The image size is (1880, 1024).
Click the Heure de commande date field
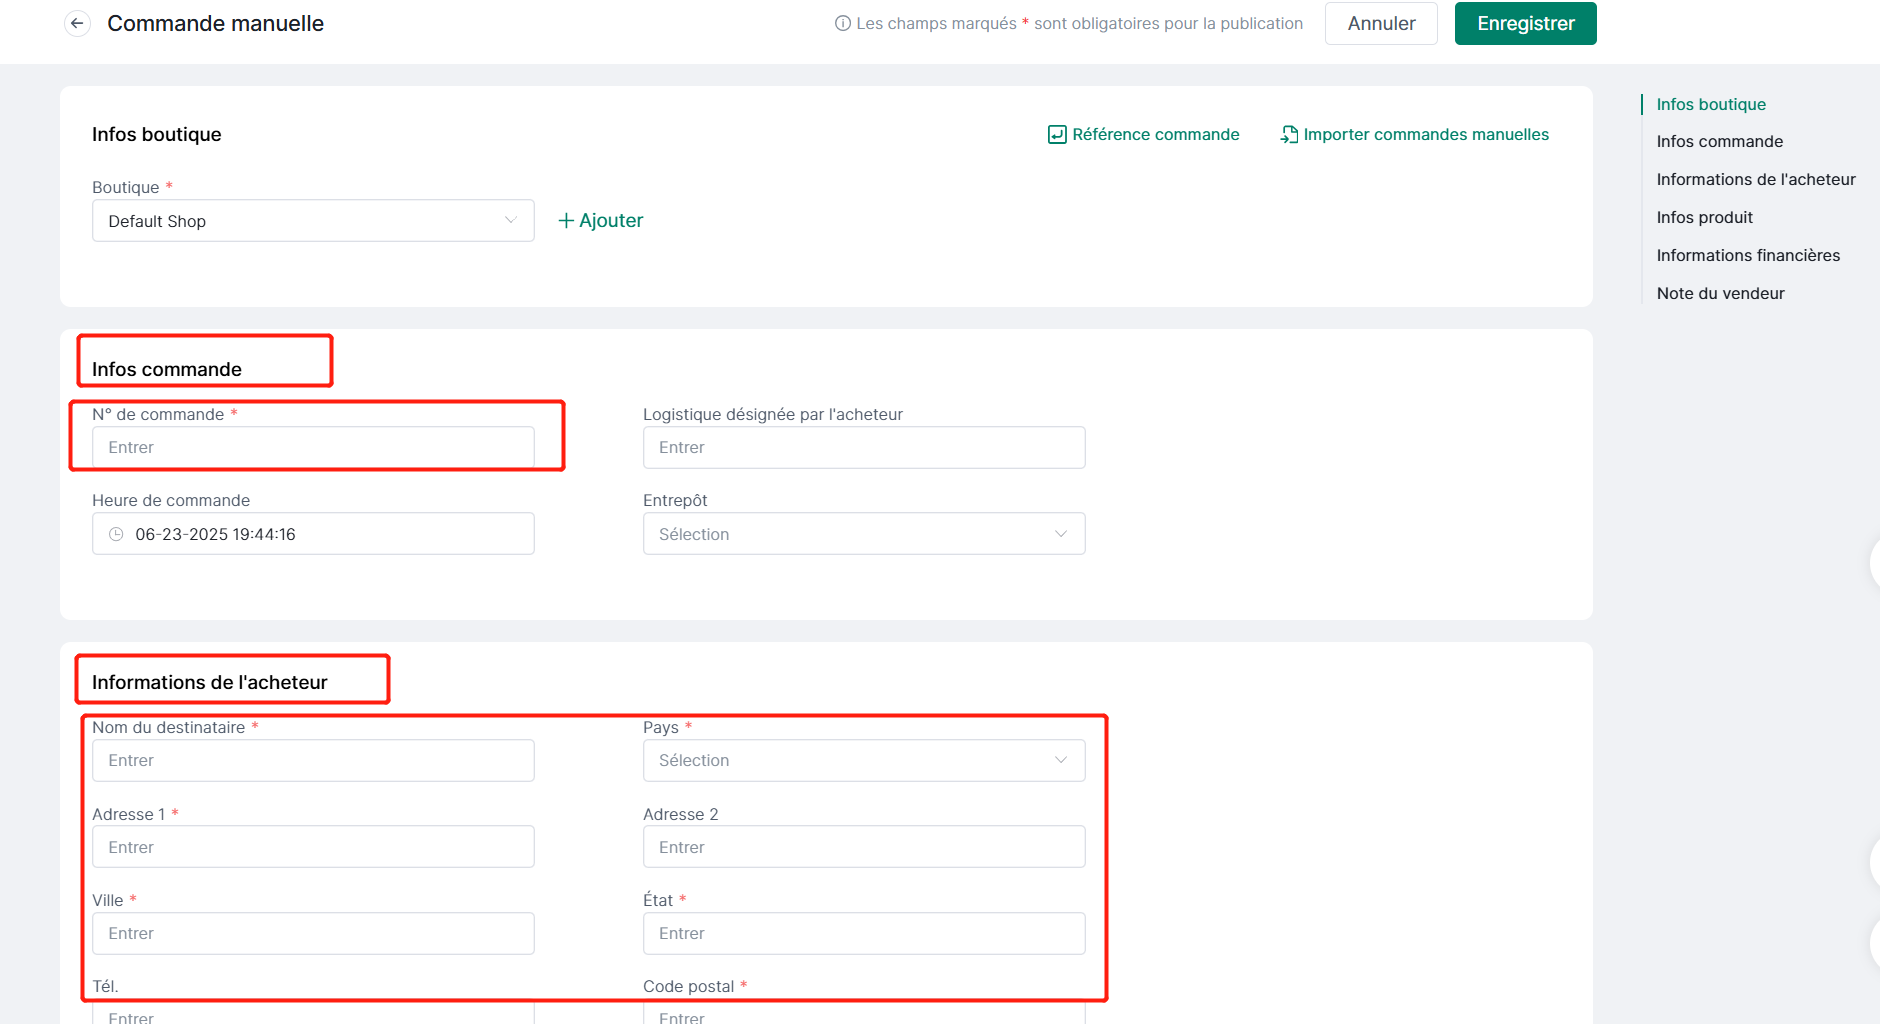click(313, 534)
